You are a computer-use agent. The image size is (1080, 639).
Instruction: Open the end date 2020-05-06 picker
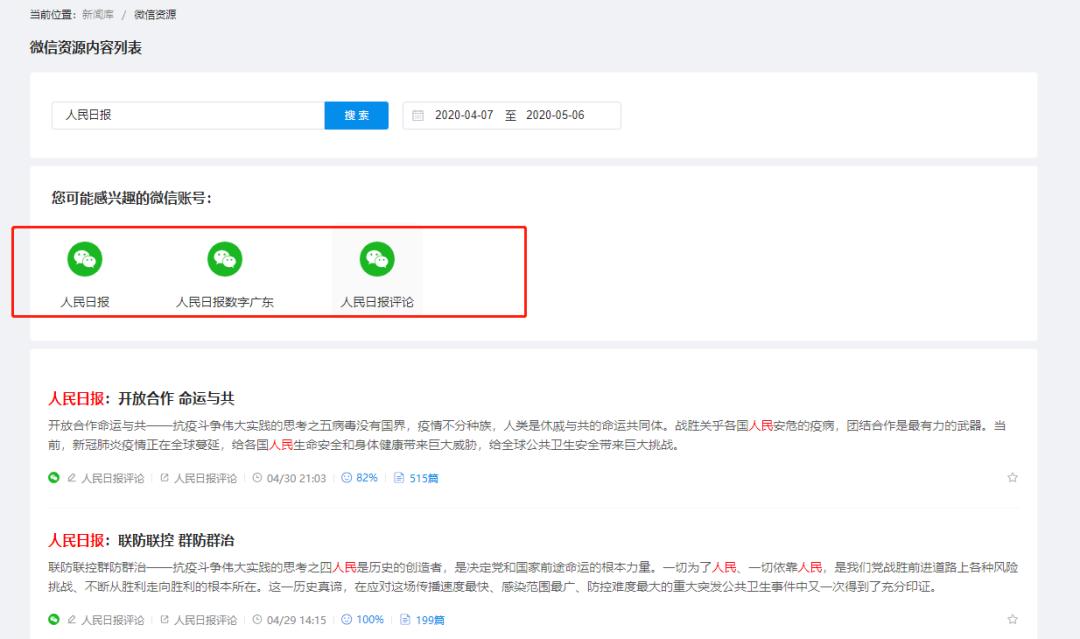[x=555, y=116]
